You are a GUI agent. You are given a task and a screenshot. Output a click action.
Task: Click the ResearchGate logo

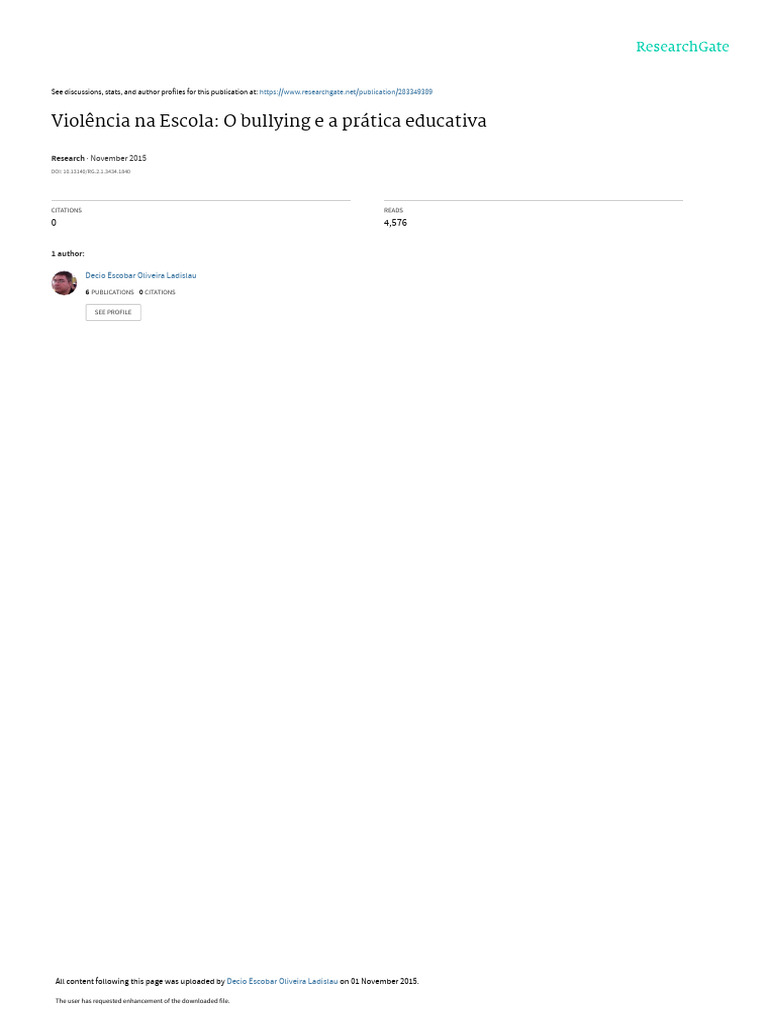point(682,46)
